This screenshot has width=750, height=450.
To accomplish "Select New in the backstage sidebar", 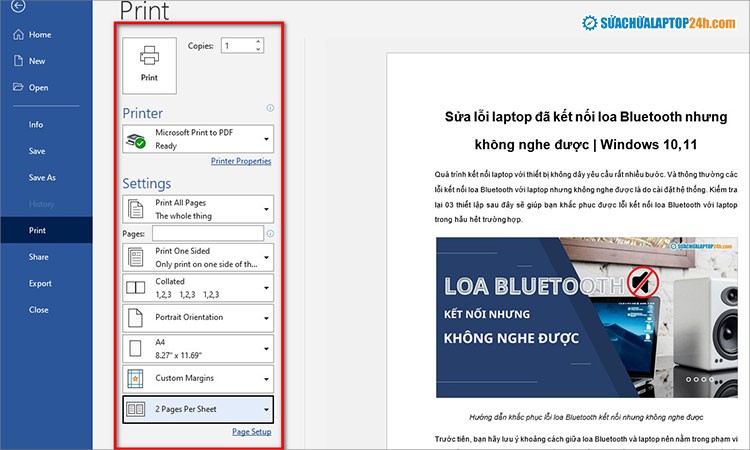I will pyautogui.click(x=37, y=61).
